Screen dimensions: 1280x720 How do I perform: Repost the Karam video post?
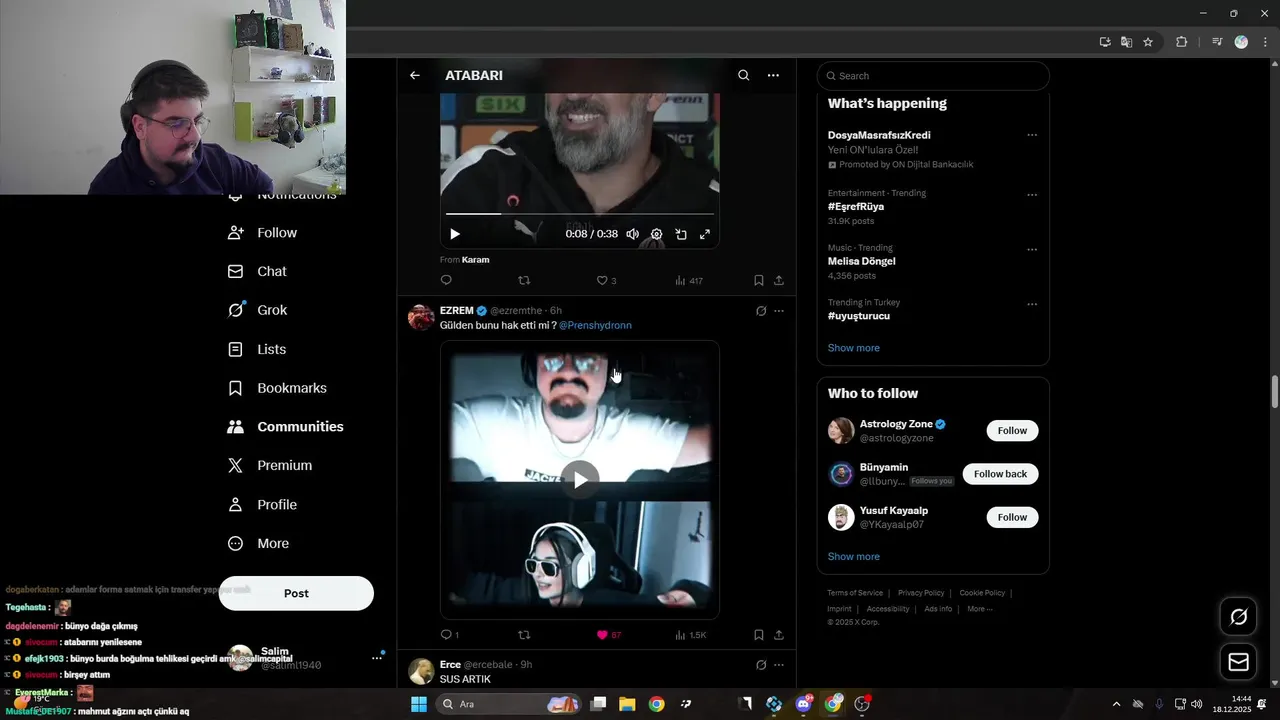[x=524, y=281]
